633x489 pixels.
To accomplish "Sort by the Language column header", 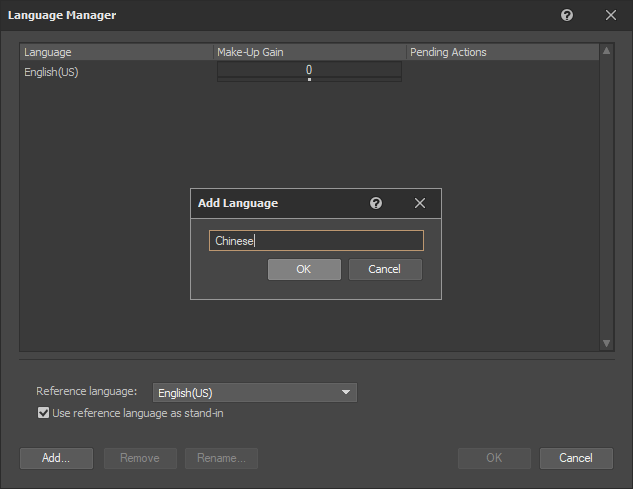I will [x=117, y=52].
